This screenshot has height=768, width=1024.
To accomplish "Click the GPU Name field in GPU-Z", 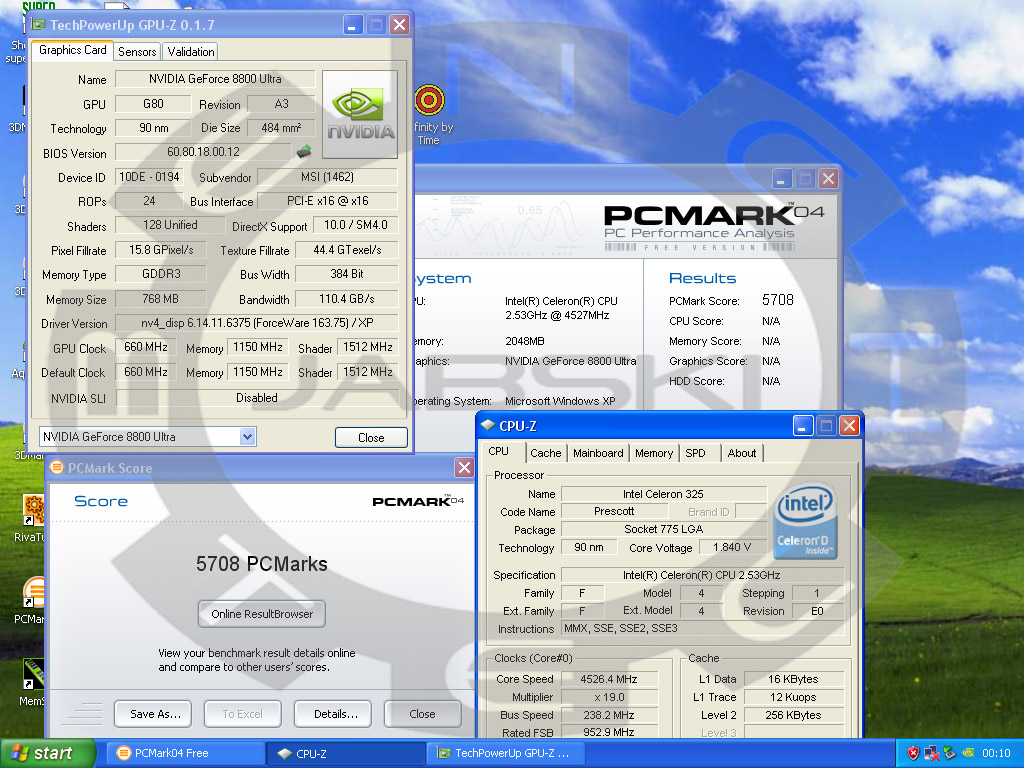I will 215,79.
